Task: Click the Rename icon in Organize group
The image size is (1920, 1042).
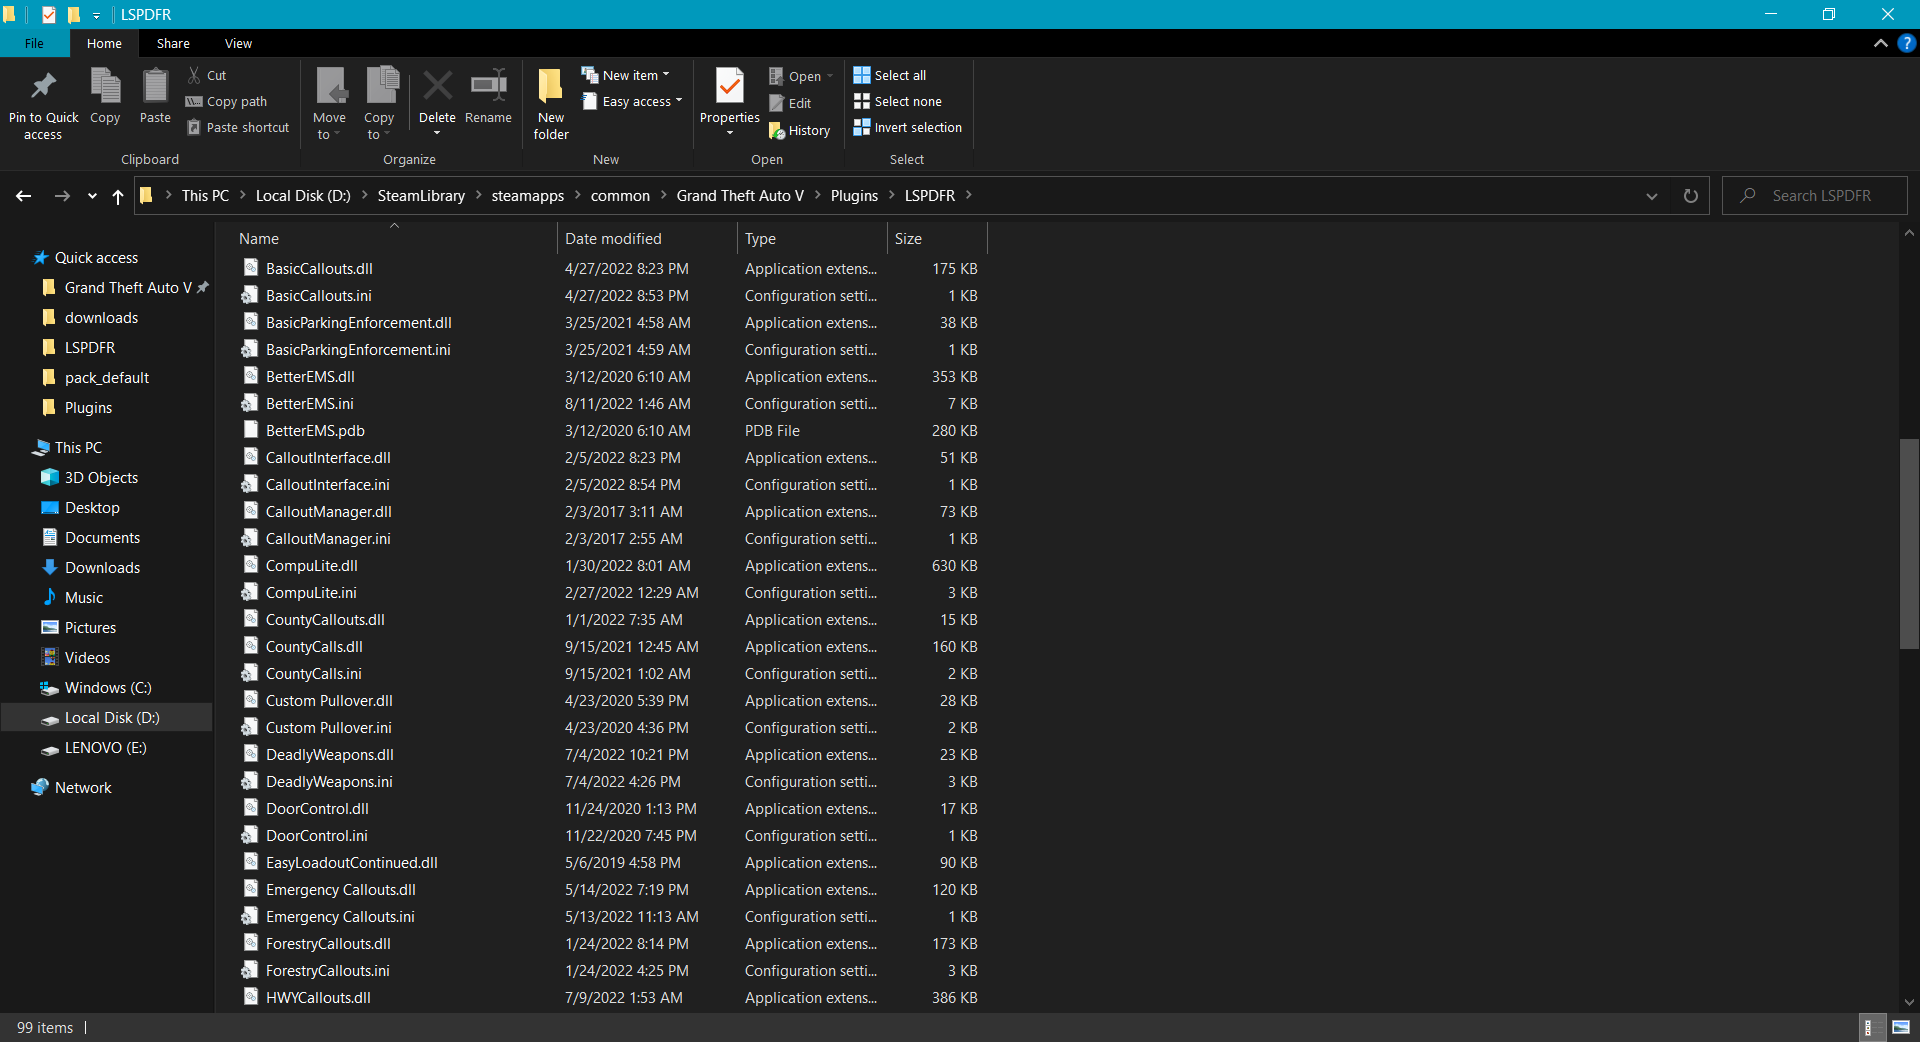Action: [488, 88]
